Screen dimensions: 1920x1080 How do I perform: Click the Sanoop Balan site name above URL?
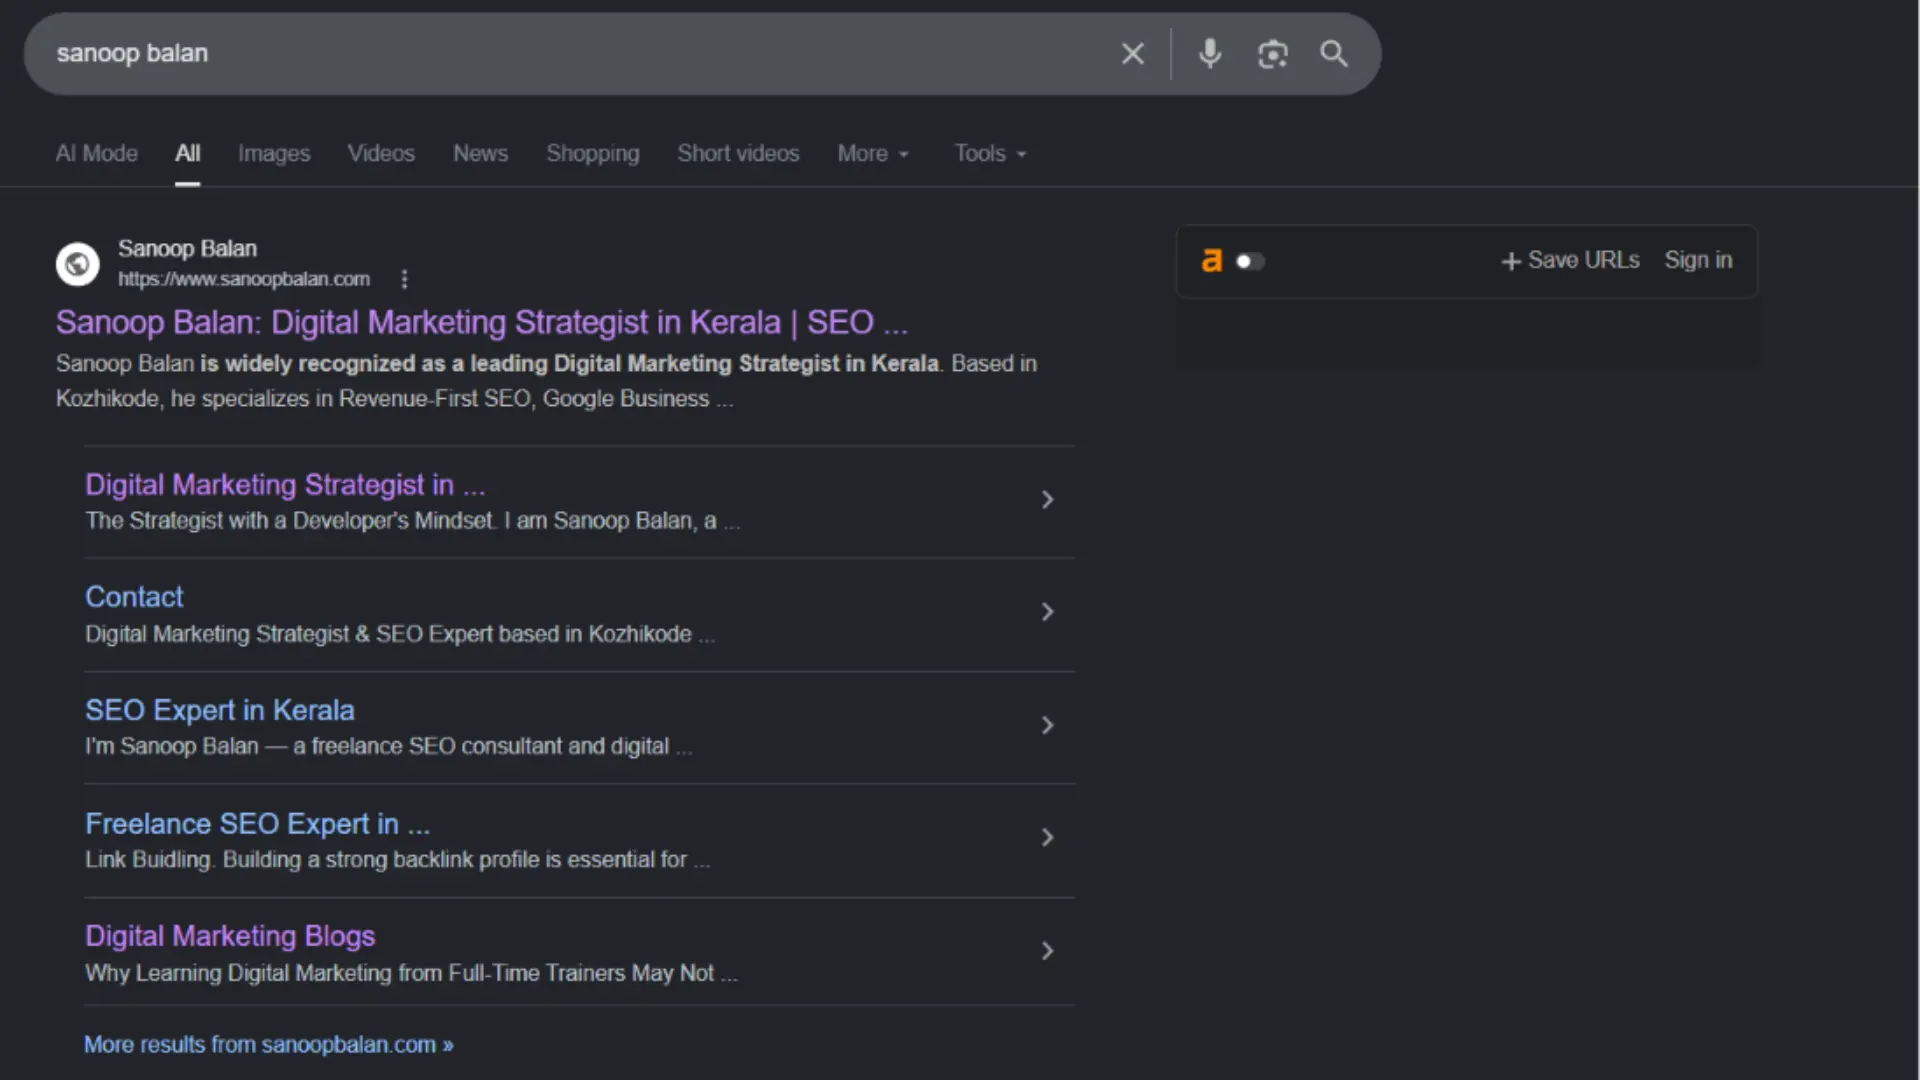coord(187,249)
